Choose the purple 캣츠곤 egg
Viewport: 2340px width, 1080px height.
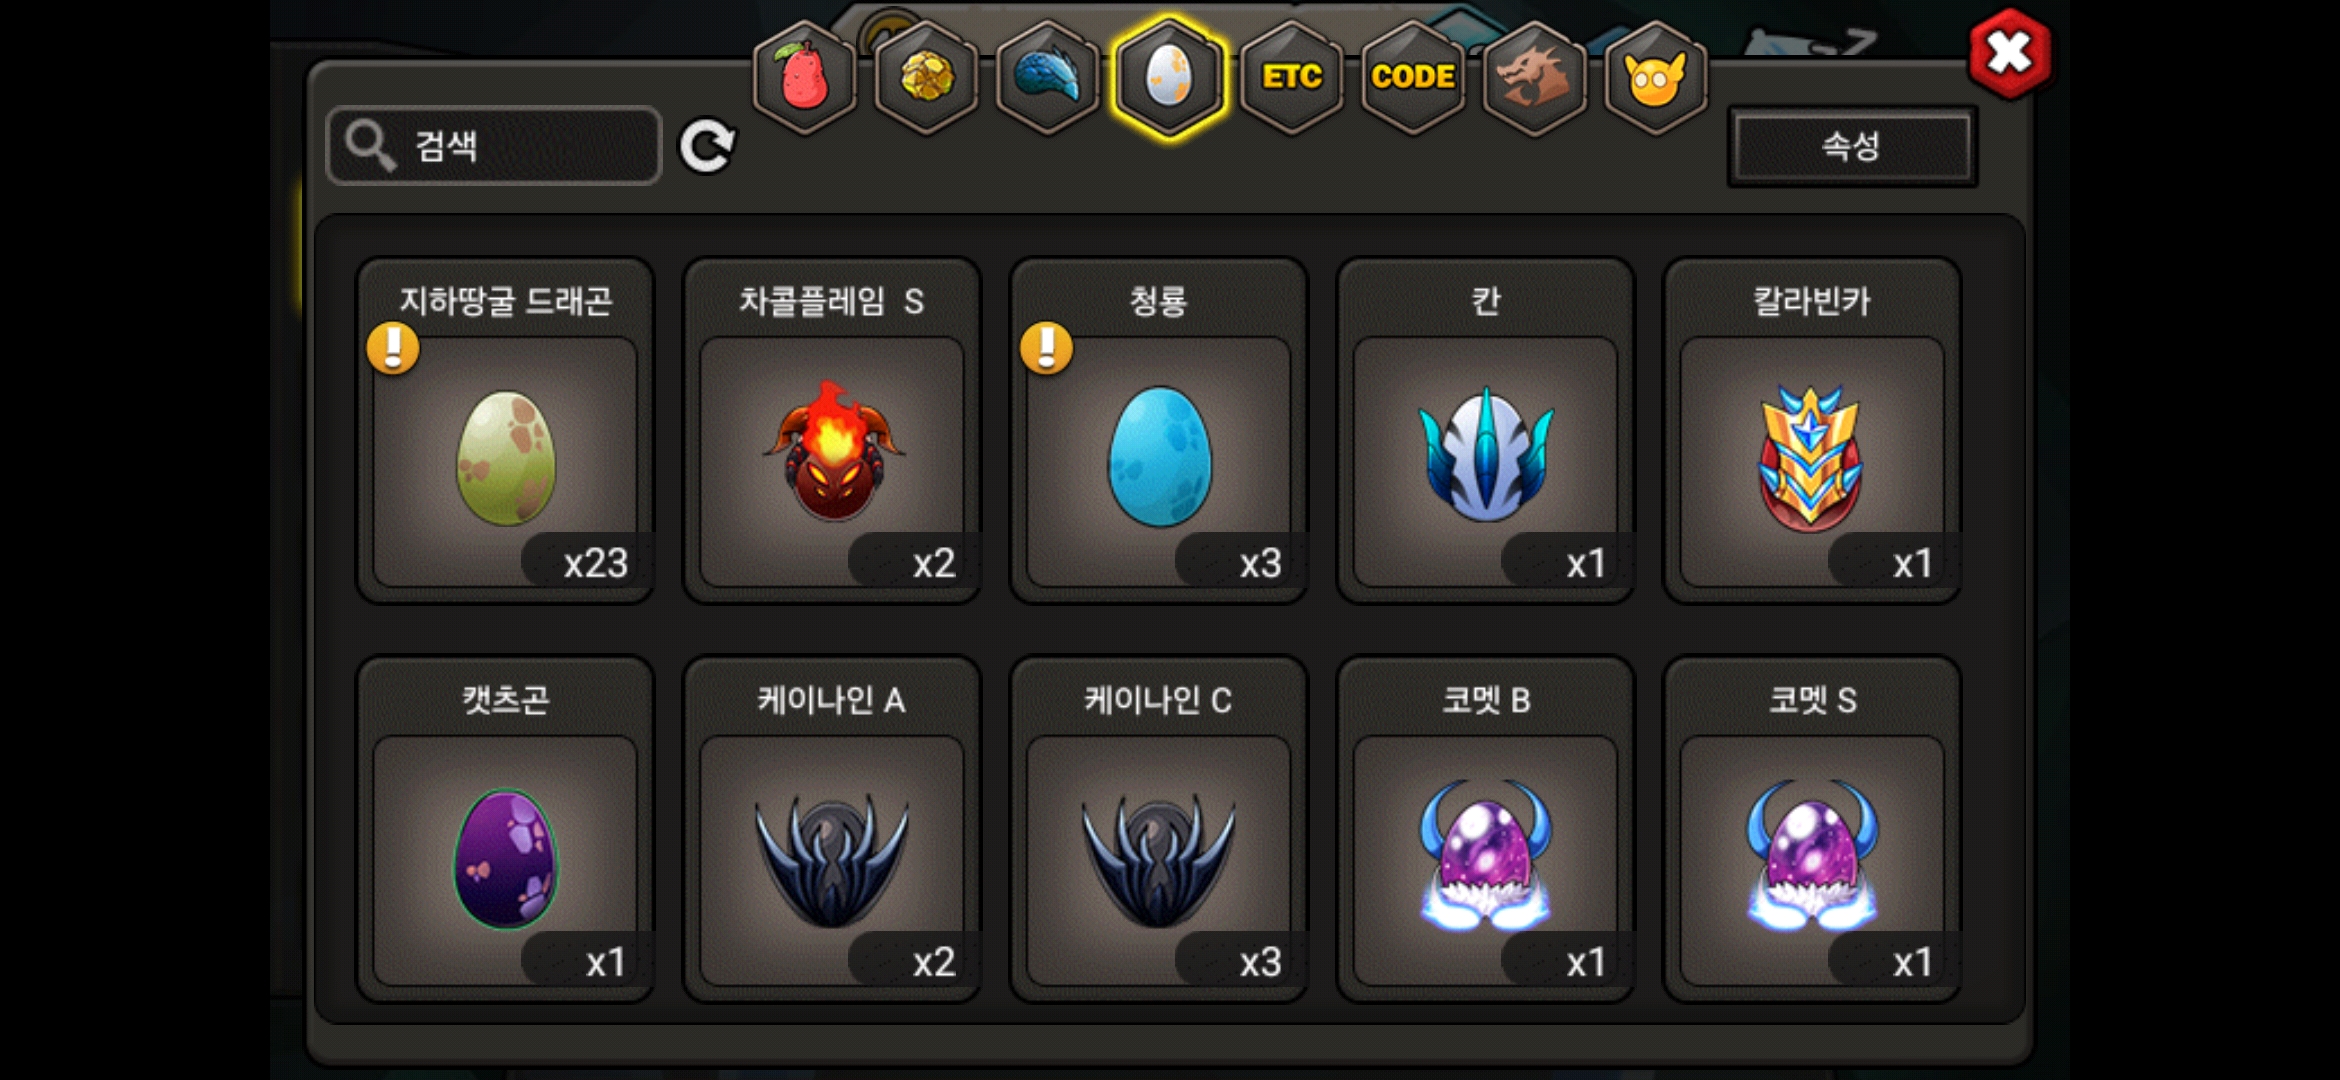point(505,829)
